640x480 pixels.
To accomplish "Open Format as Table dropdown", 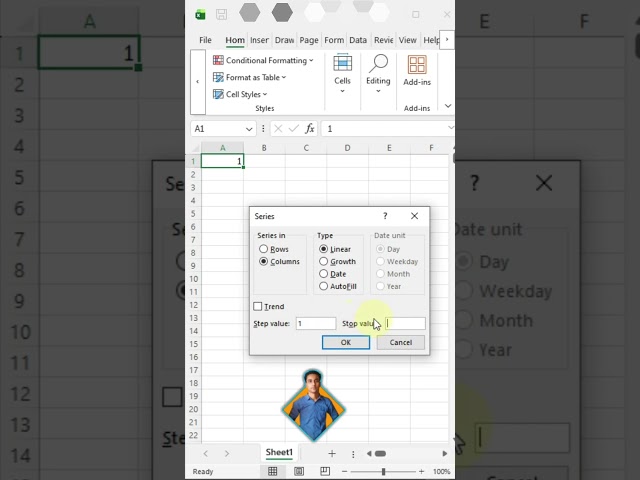I will point(249,78).
